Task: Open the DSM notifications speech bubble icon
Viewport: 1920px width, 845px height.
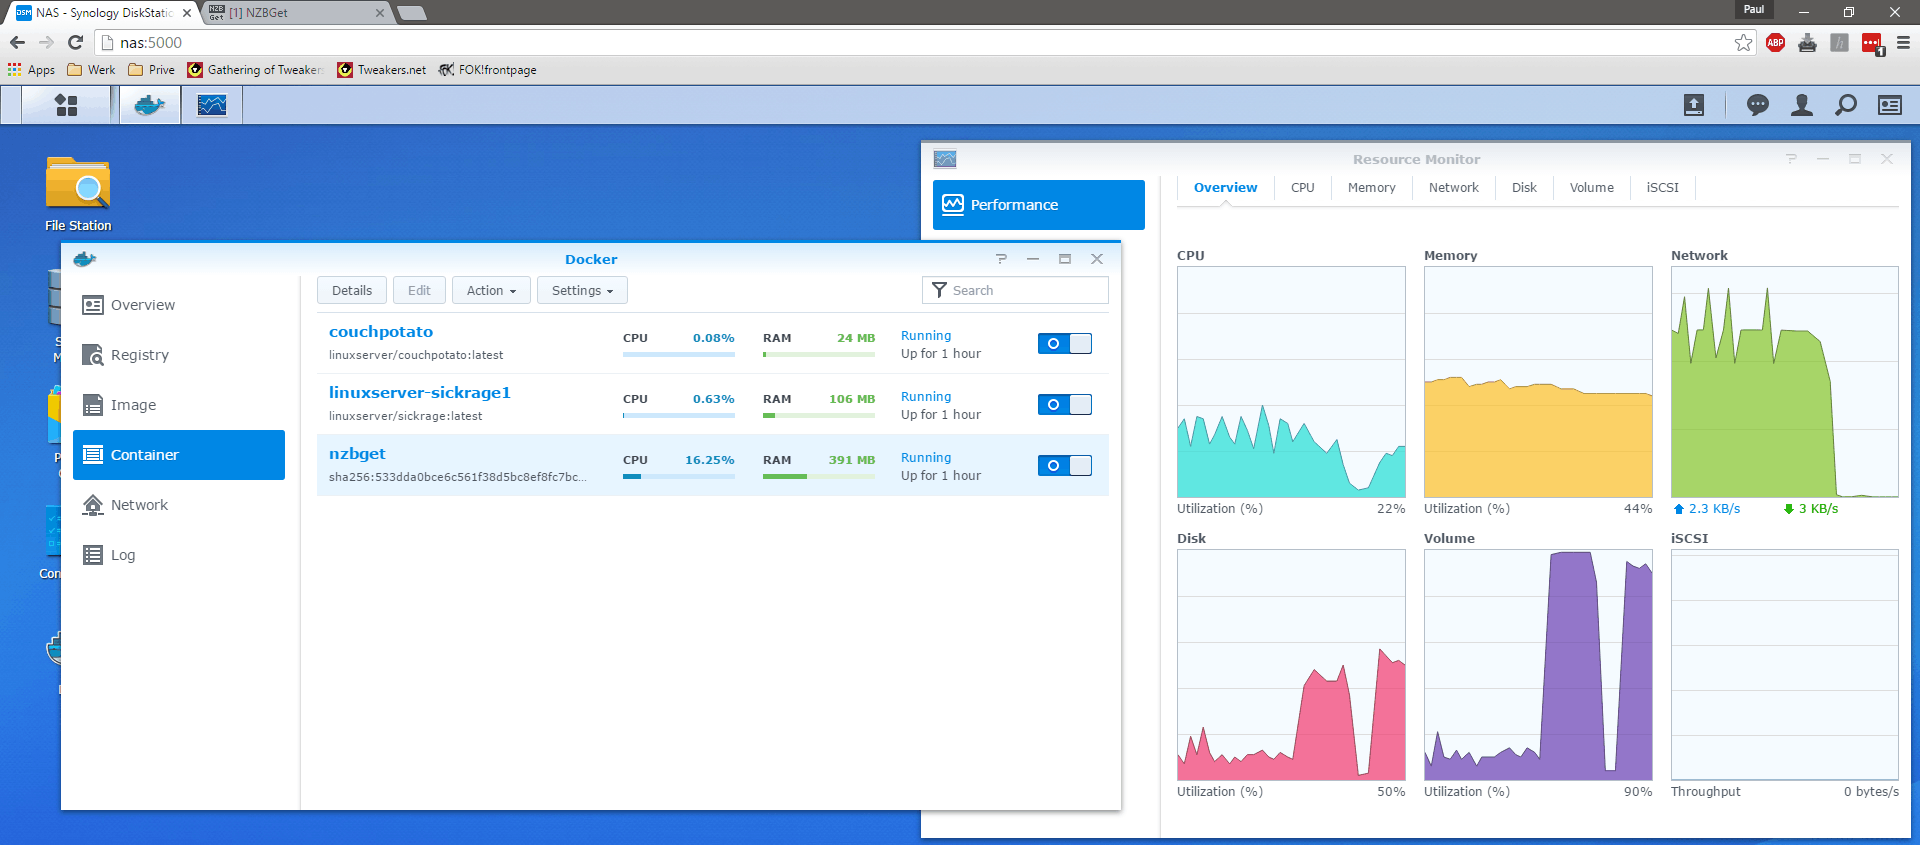Action: pos(1757,105)
